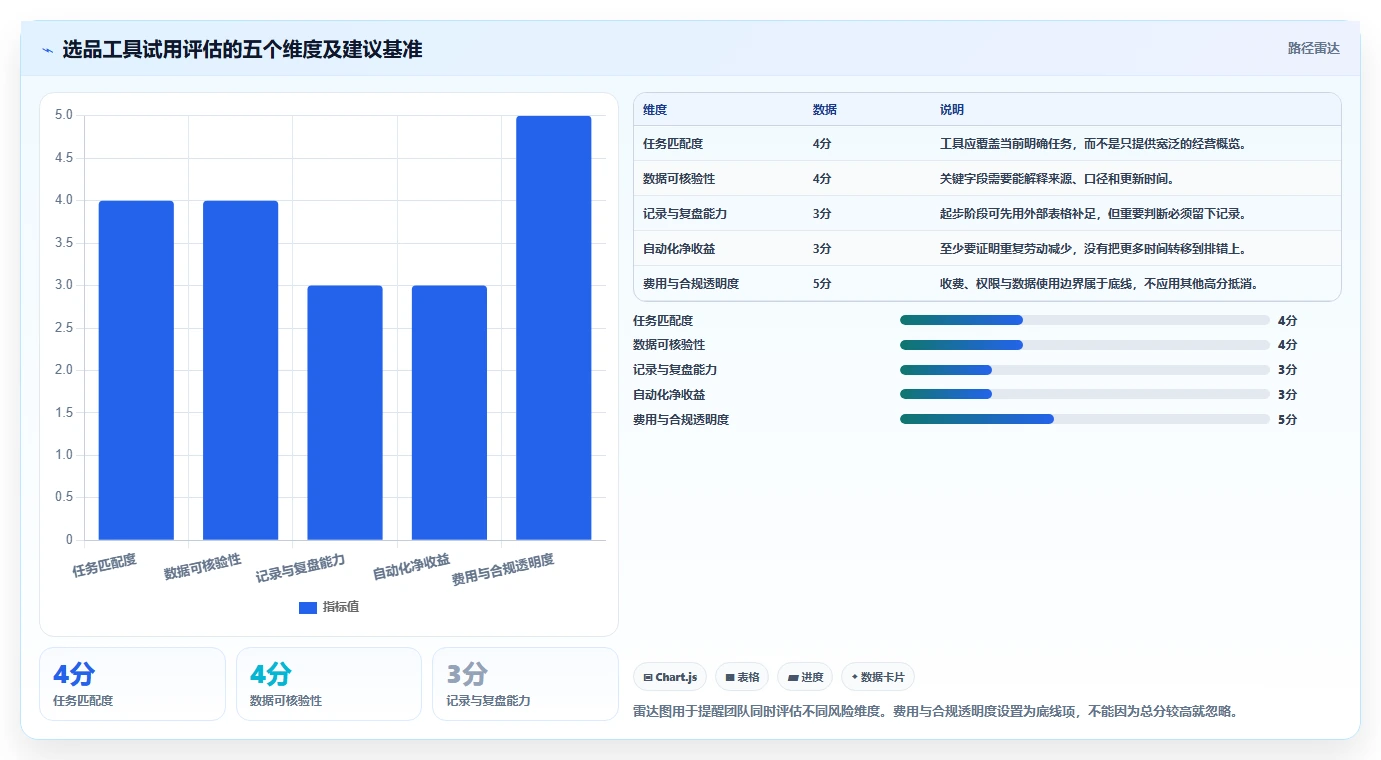Screen dimensions: 1381x760
Task: Click the 数据可核验性 bar in the chart
Action: (240, 370)
